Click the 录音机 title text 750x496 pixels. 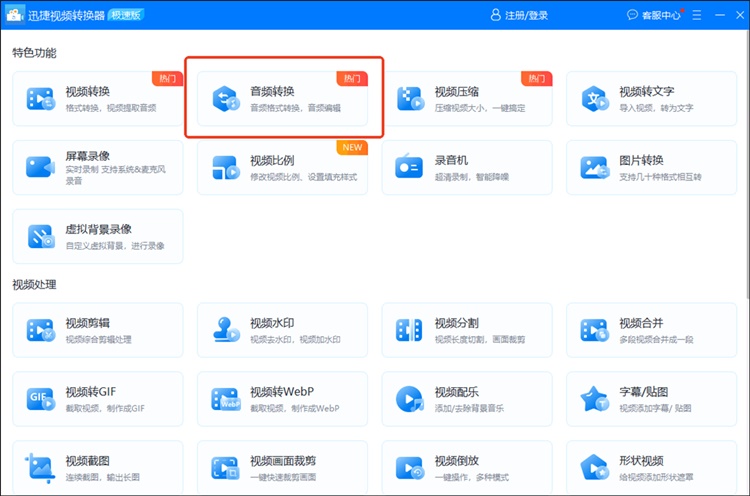click(x=451, y=160)
